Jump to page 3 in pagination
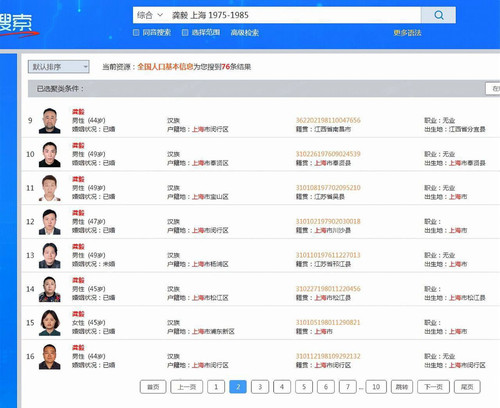The height and width of the screenshot is (408, 500). [x=260, y=387]
